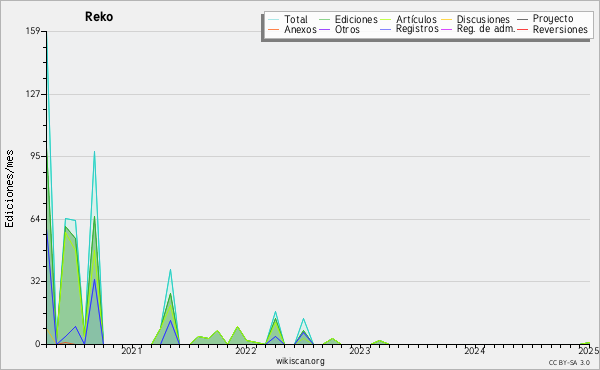This screenshot has width=600, height=370.
Task: Select the Artículos legend entry
Action: click(416, 19)
